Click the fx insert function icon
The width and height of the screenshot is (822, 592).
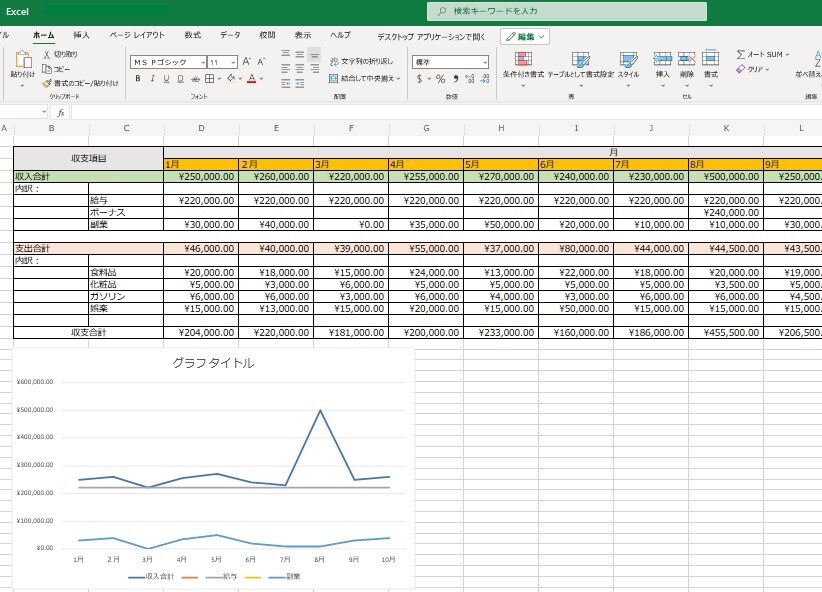(x=61, y=112)
